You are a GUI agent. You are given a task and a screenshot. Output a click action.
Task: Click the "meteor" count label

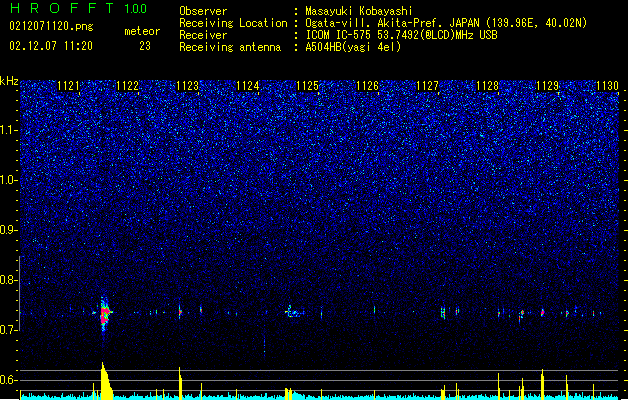[142, 31]
